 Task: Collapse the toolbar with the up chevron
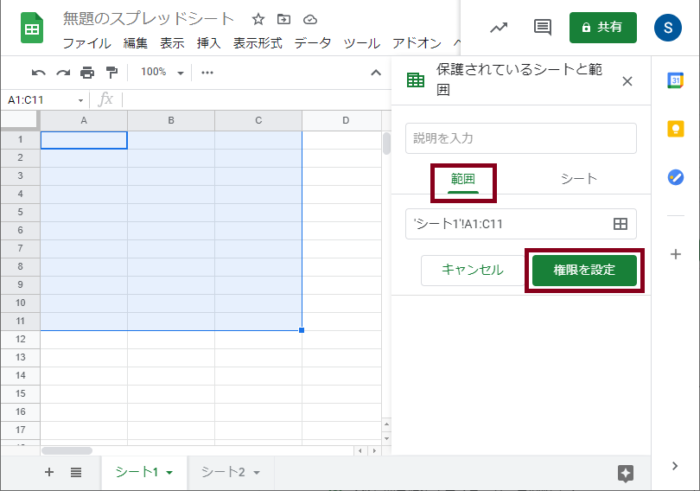coord(376,72)
